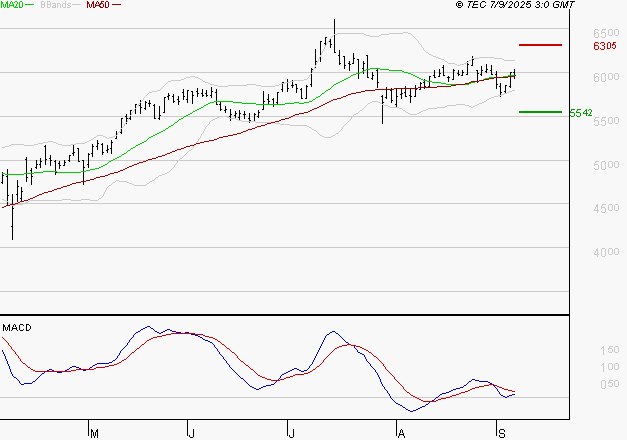Select the MA60 legend label
Screen dimensions: 627x440
98,5
